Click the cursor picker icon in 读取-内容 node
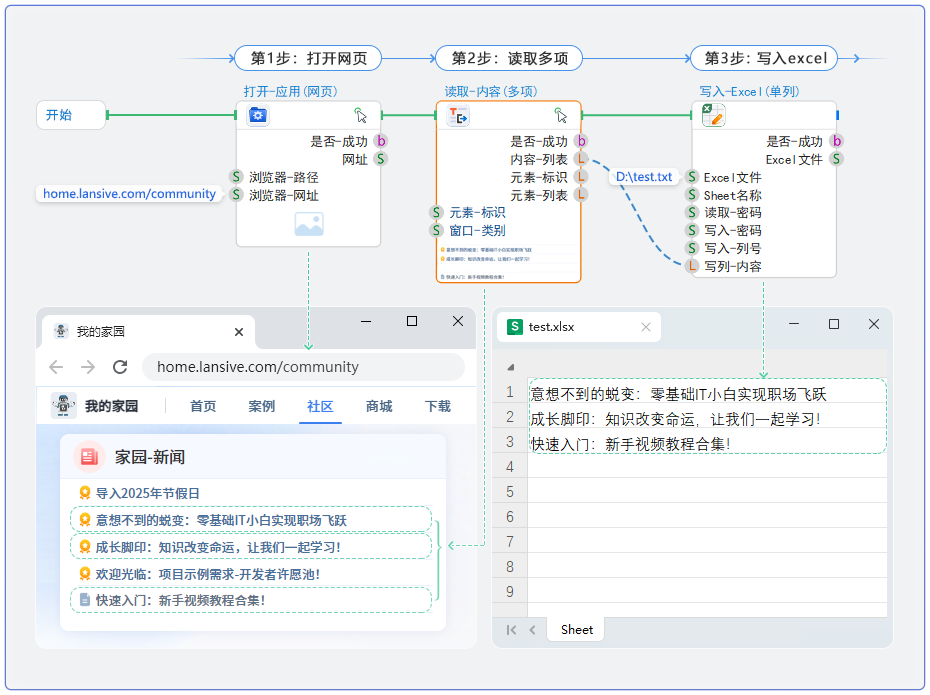930x695 pixels. 561,116
